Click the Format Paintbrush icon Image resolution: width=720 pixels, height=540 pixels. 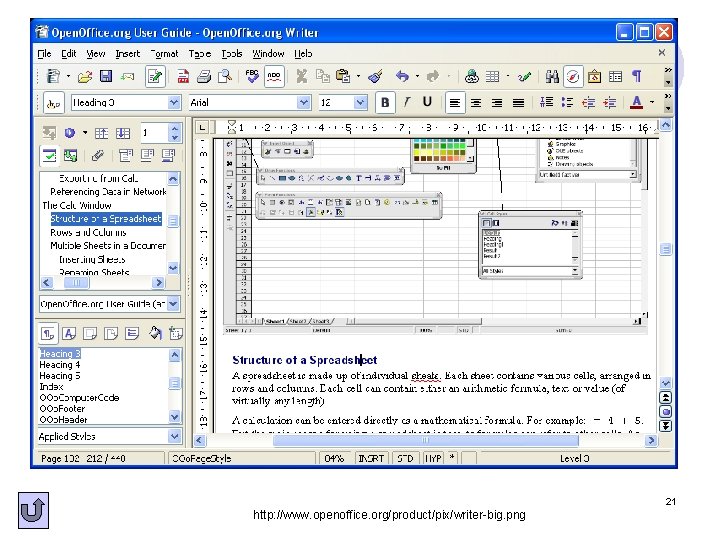tap(376, 76)
